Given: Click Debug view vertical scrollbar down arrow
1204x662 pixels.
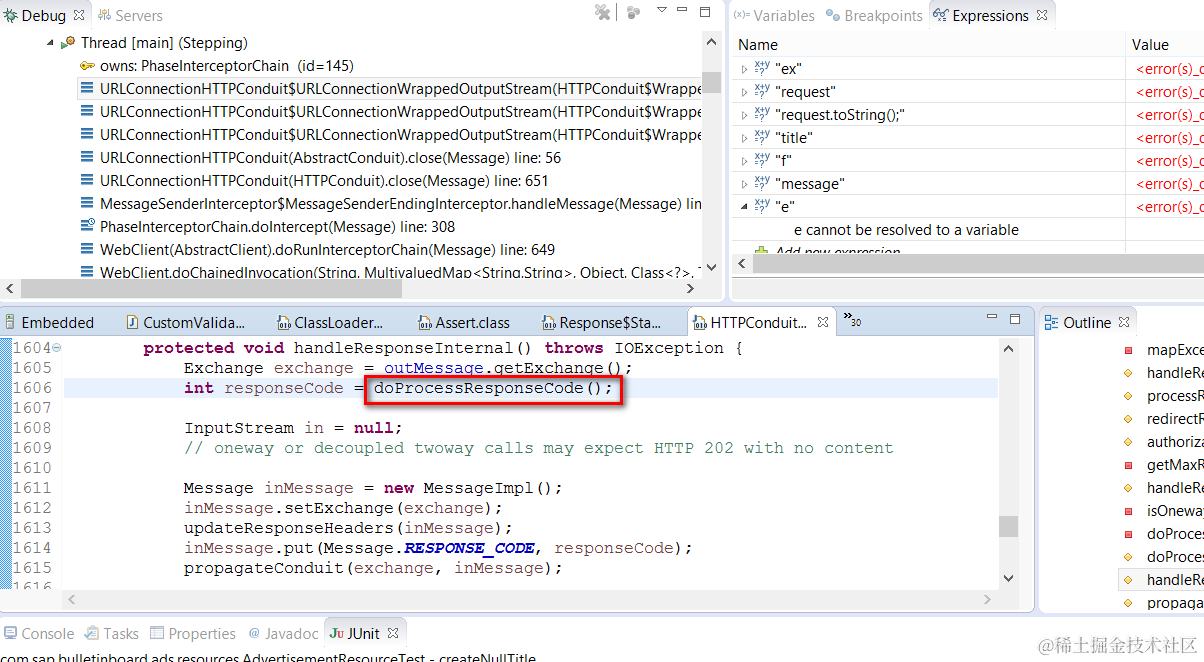Looking at the screenshot, I should tap(711, 267).
